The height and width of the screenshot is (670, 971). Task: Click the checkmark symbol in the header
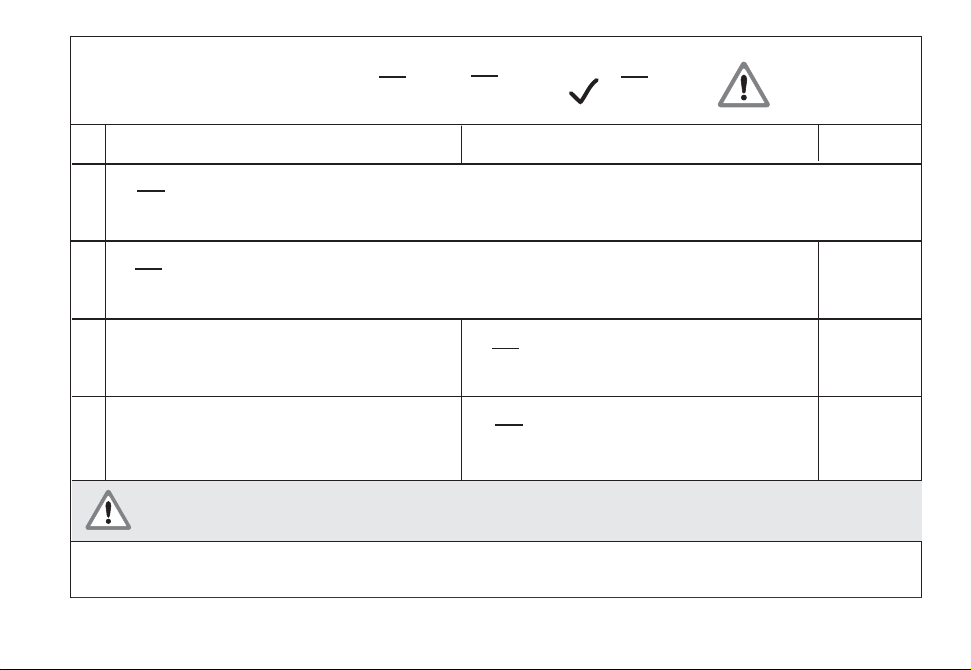583,91
